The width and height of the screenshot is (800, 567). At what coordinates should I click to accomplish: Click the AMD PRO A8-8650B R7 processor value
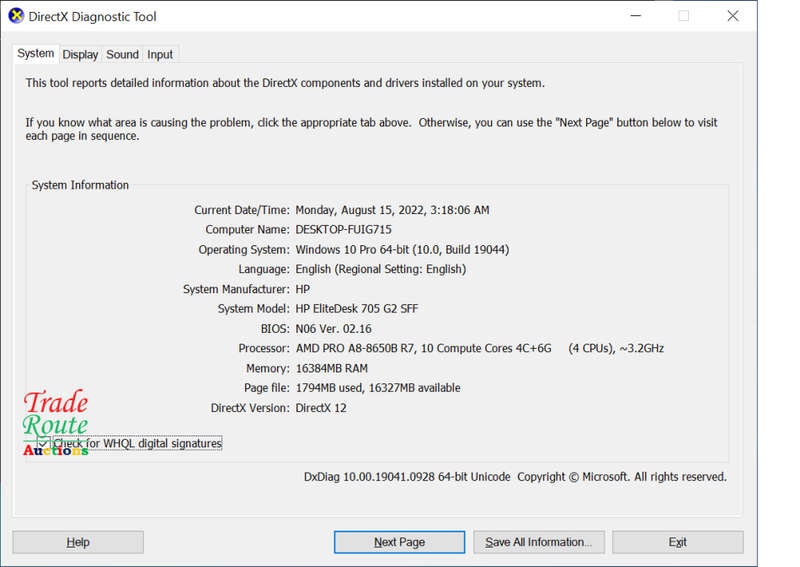[x=480, y=349]
